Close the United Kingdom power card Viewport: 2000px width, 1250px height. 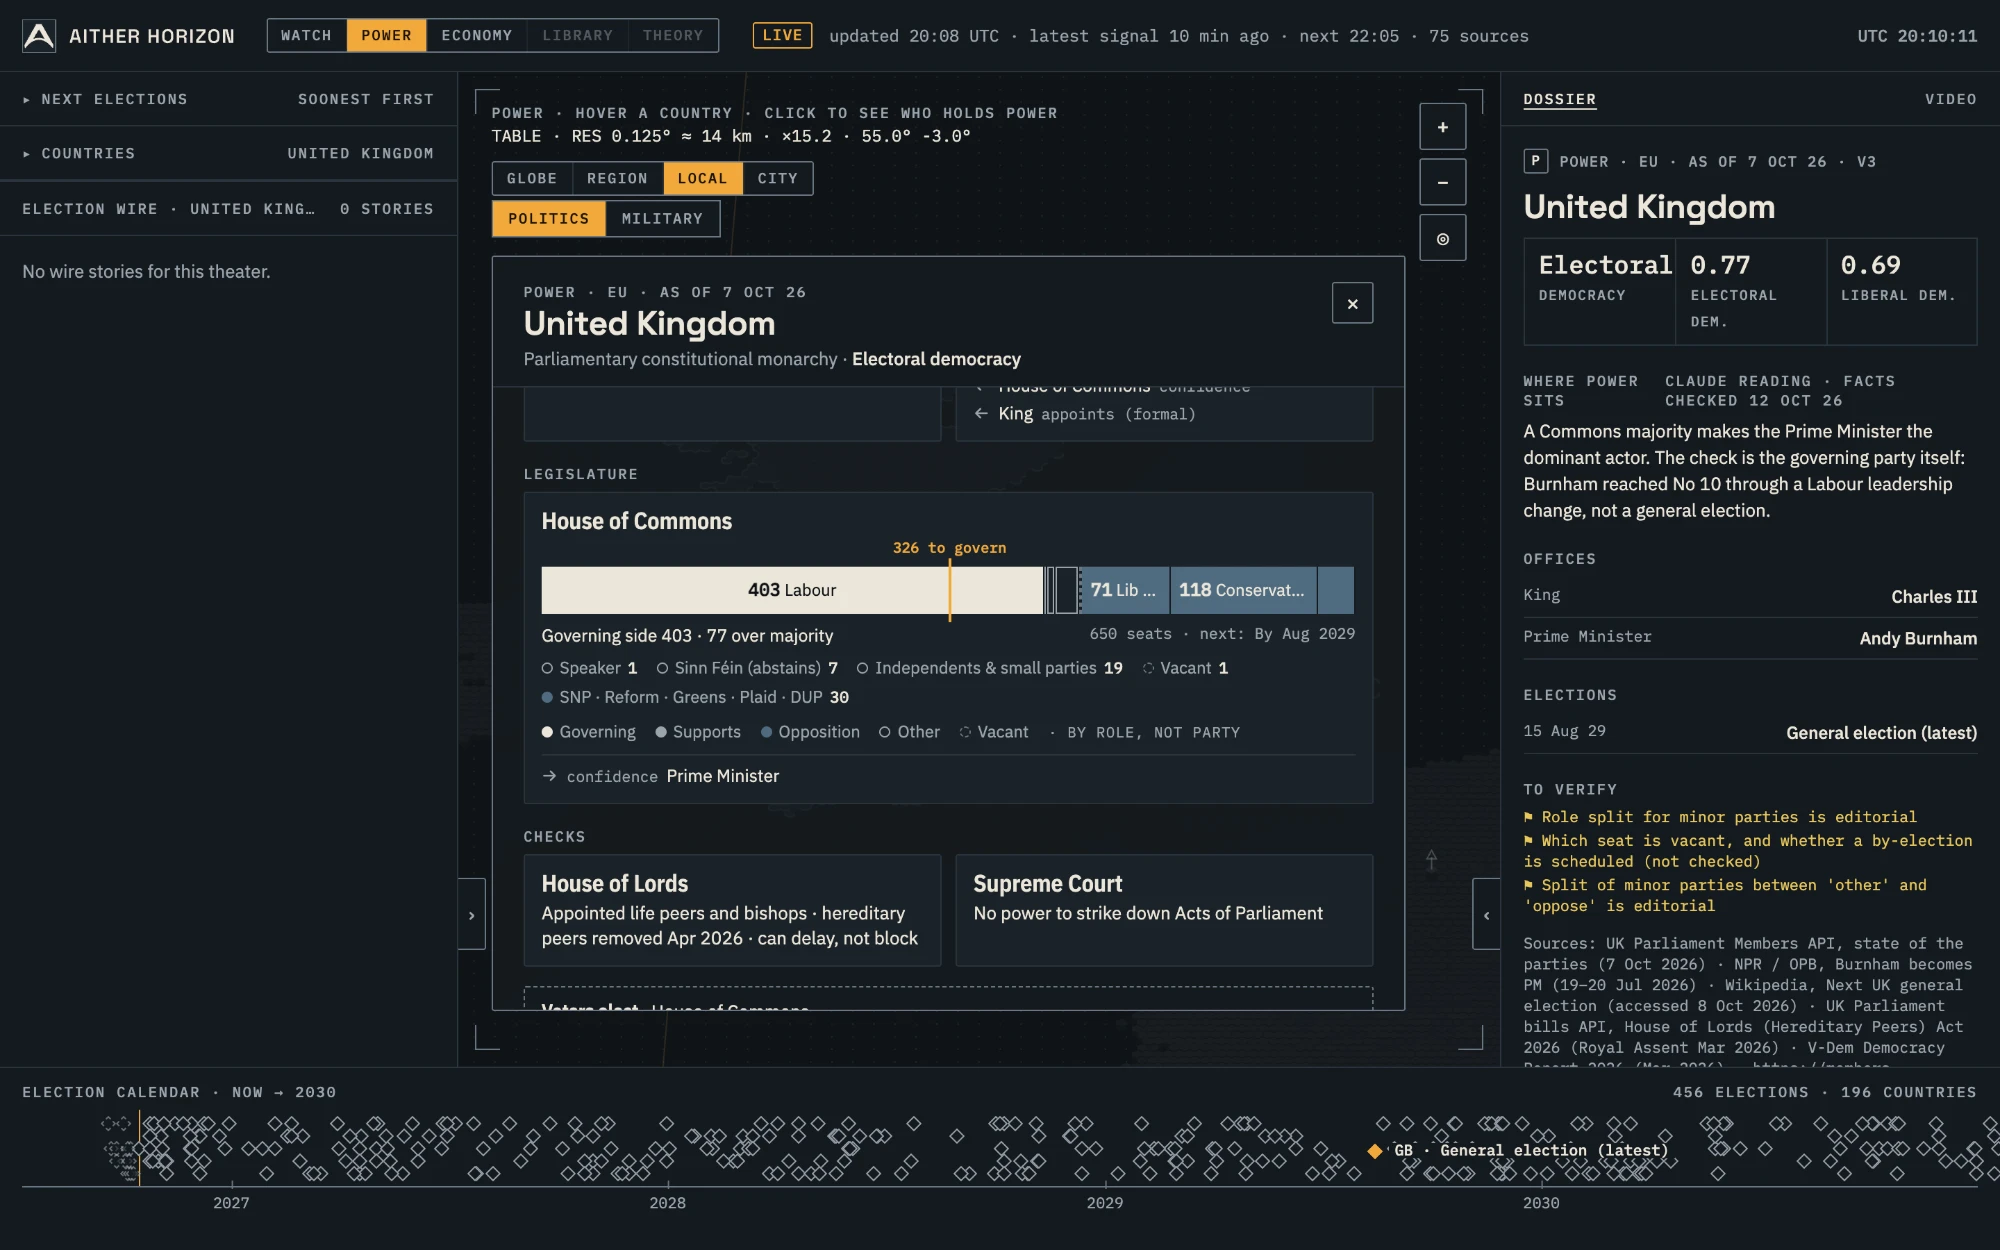(1352, 303)
